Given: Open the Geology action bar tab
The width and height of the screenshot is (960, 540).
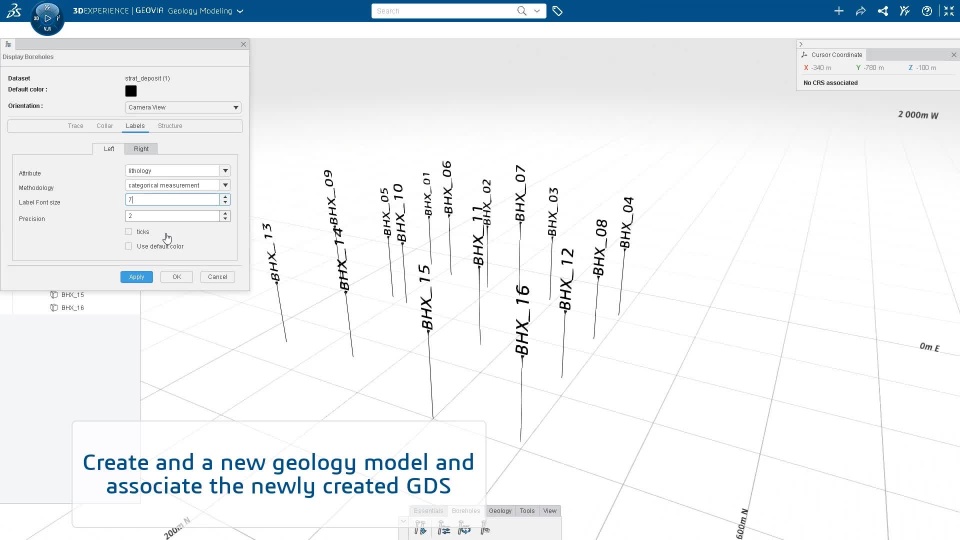Looking at the screenshot, I should click(500, 511).
